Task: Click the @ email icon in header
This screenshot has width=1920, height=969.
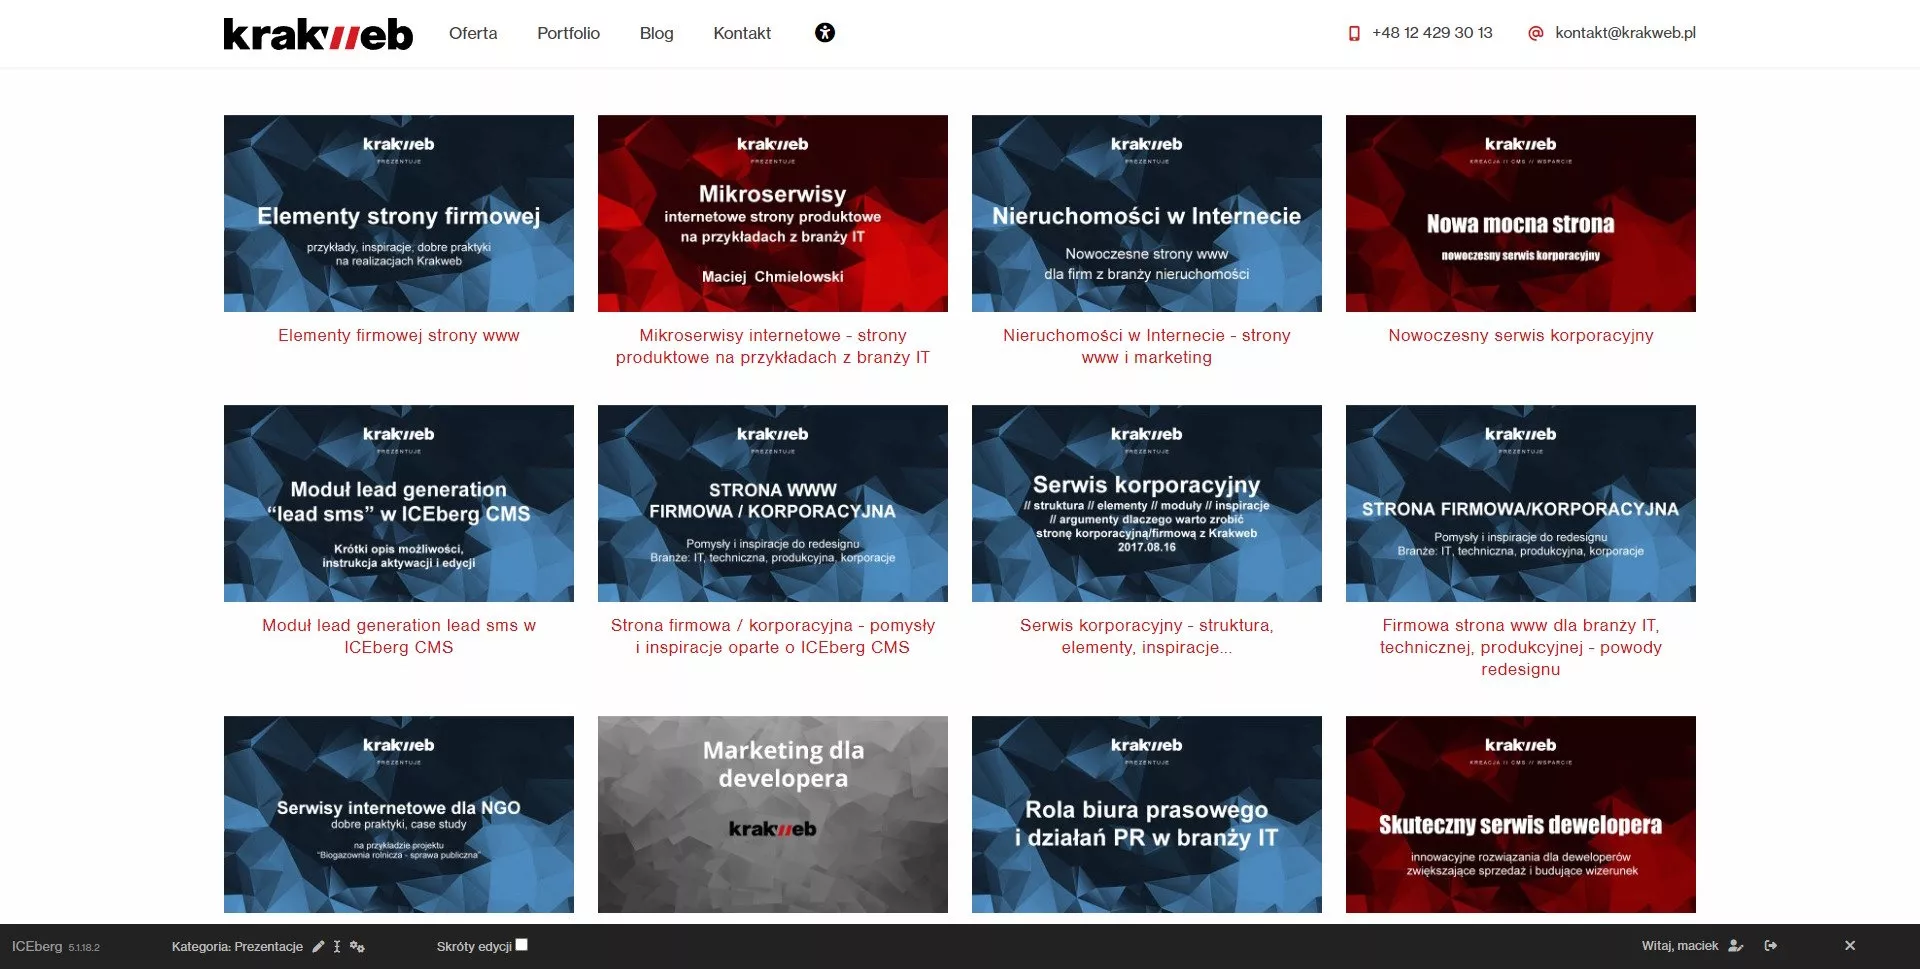Action: [1536, 33]
